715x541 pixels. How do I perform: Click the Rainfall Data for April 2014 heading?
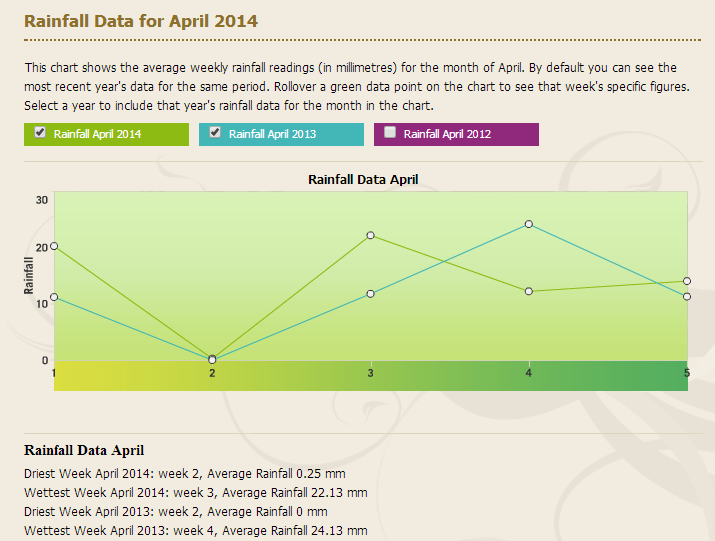tap(141, 21)
